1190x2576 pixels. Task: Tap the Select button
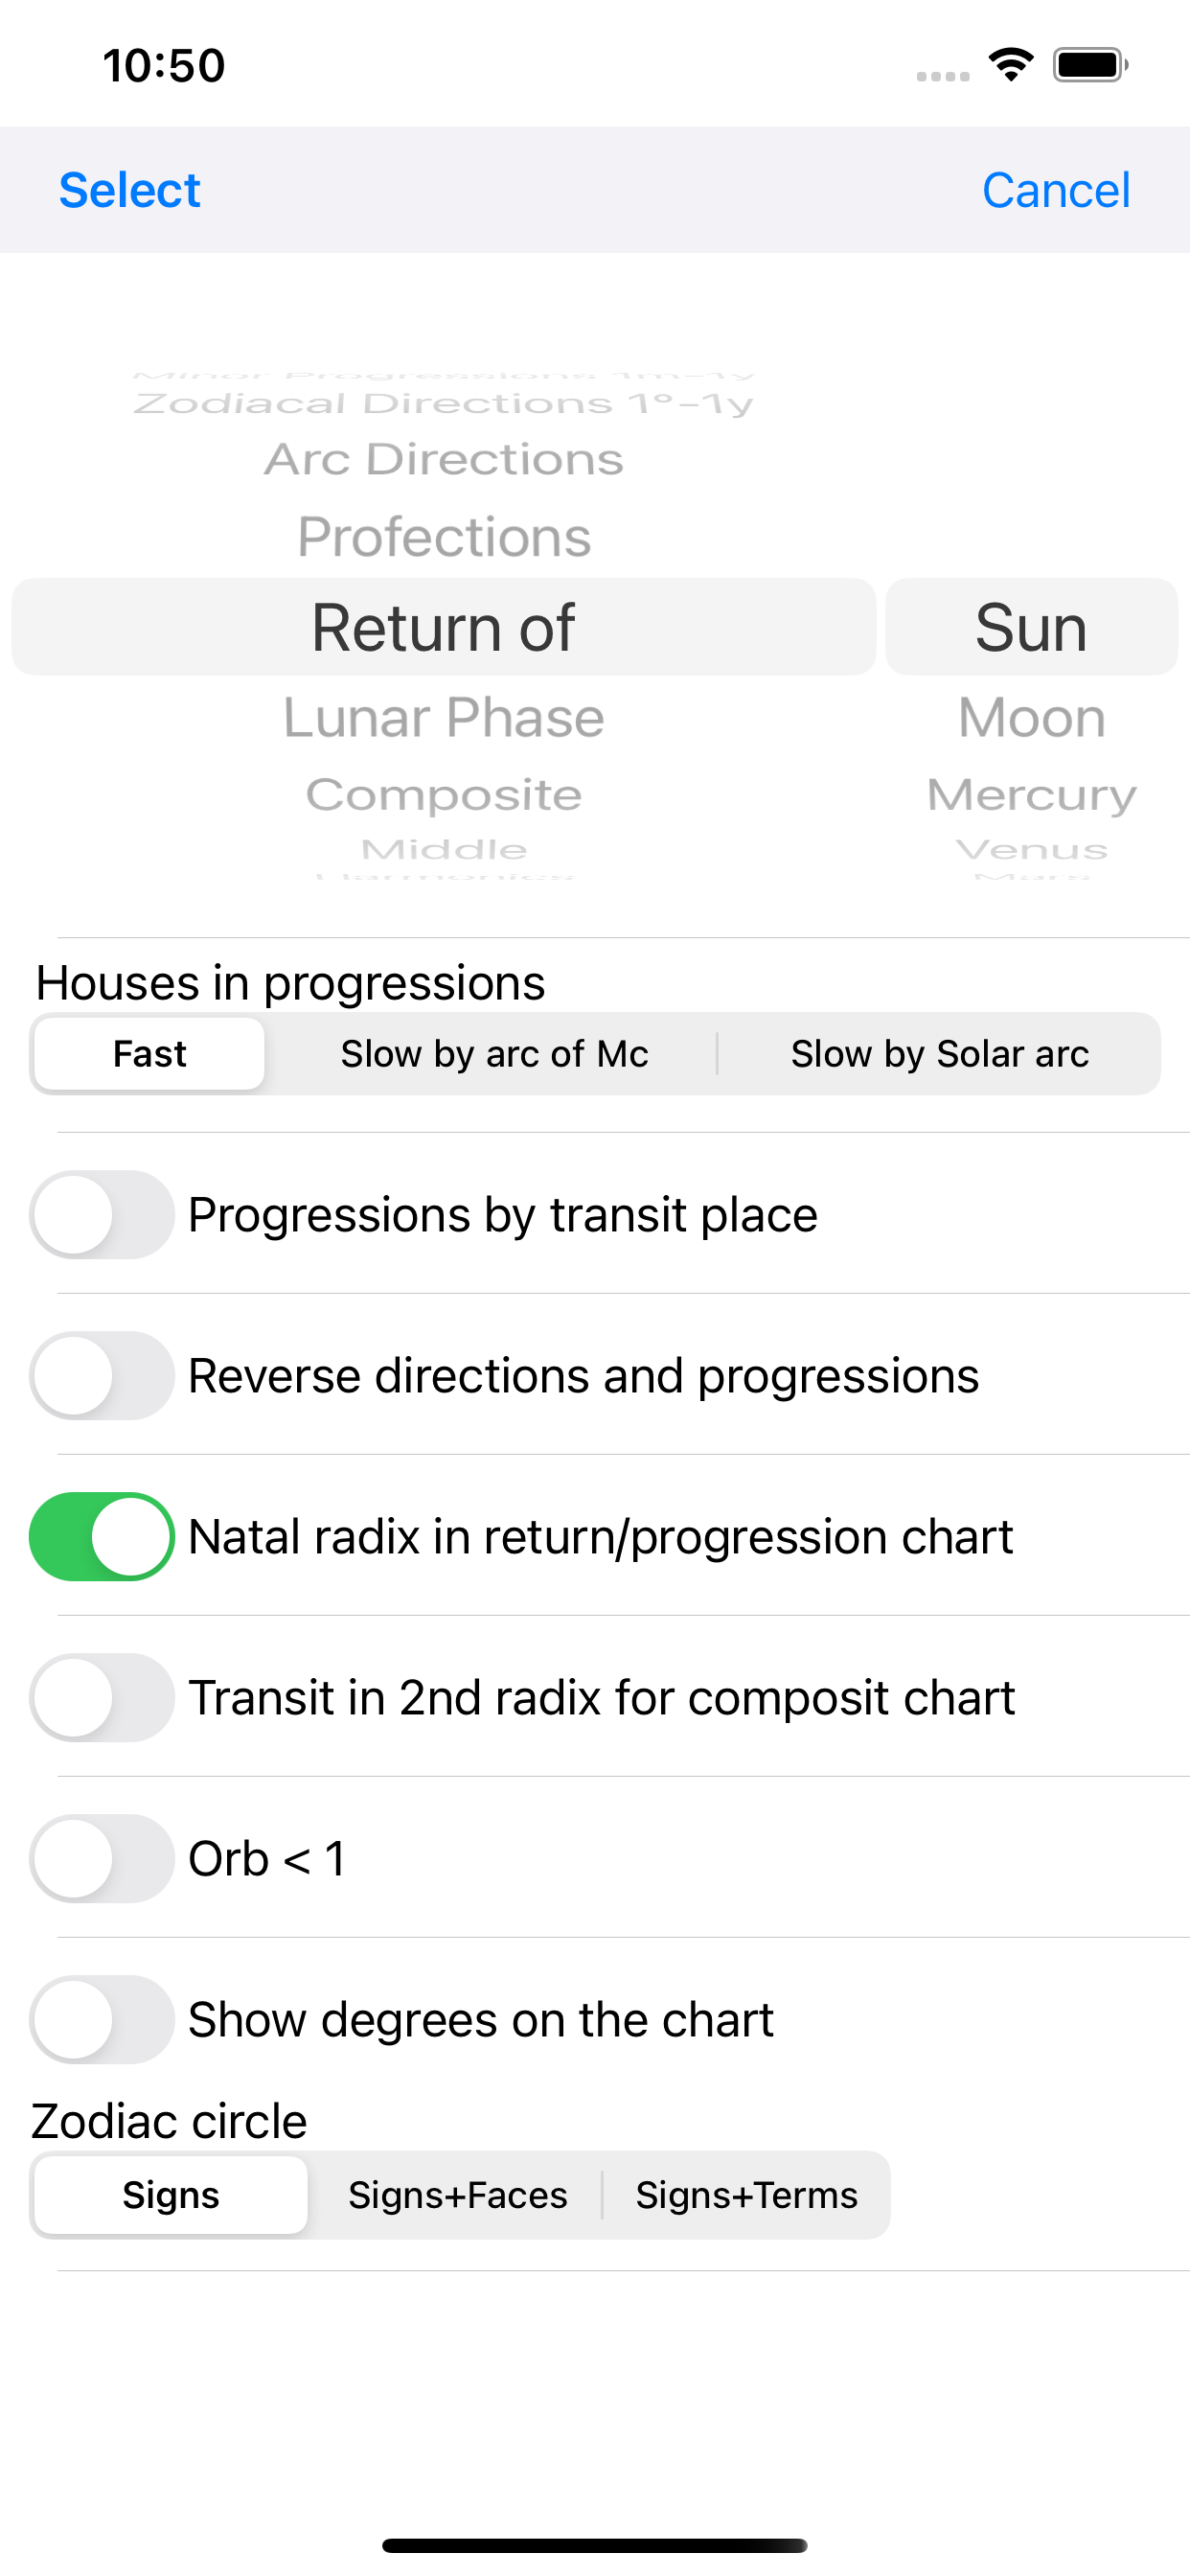130,190
